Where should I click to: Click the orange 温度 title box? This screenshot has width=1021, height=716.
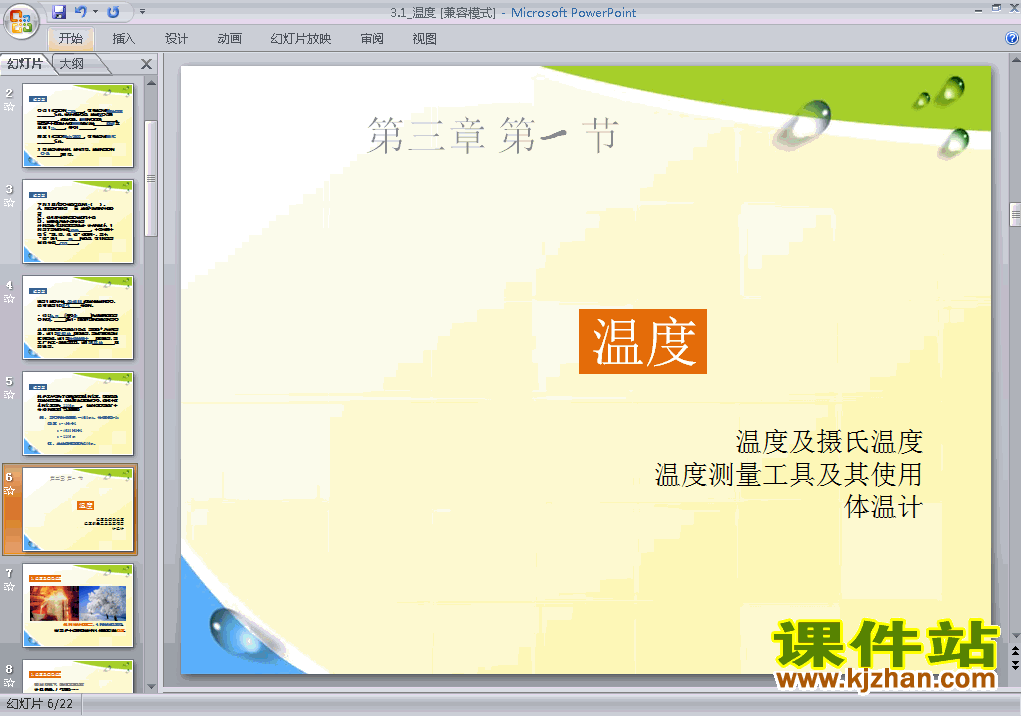tap(643, 341)
